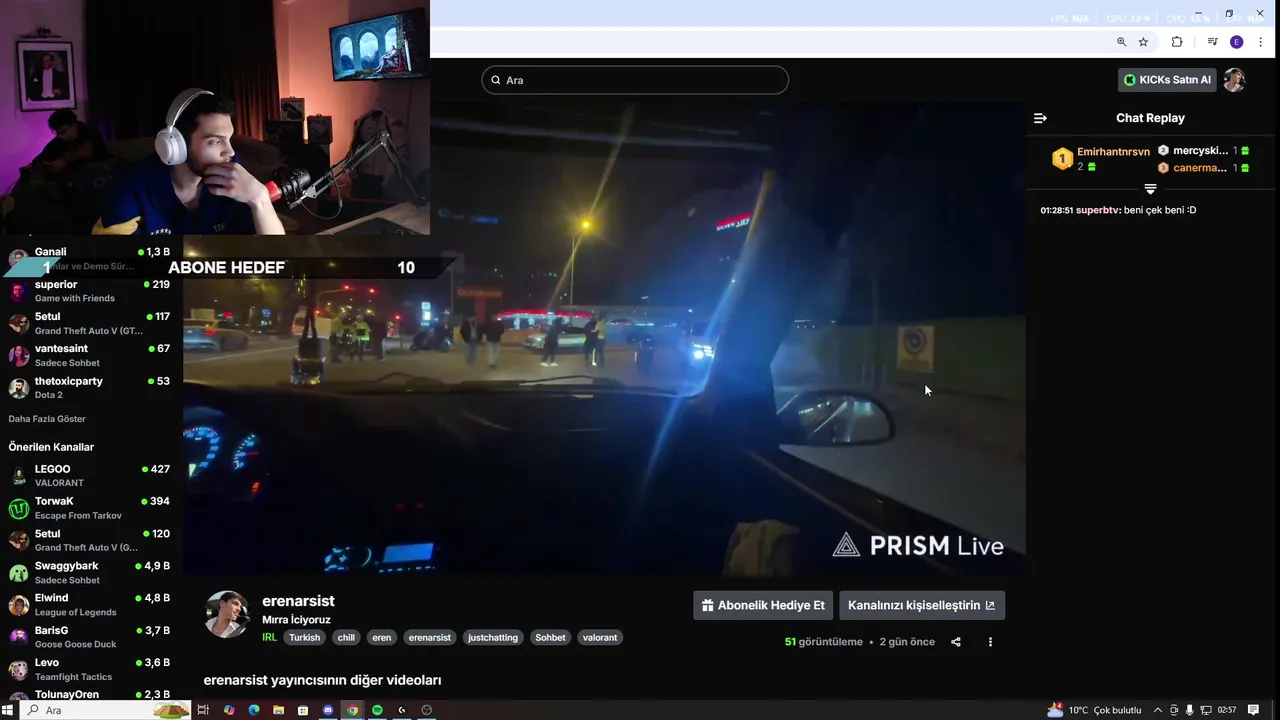Image resolution: width=1280 pixels, height=720 pixels.
Task: Open the superior channel in the sidebar
Action: [90, 291]
